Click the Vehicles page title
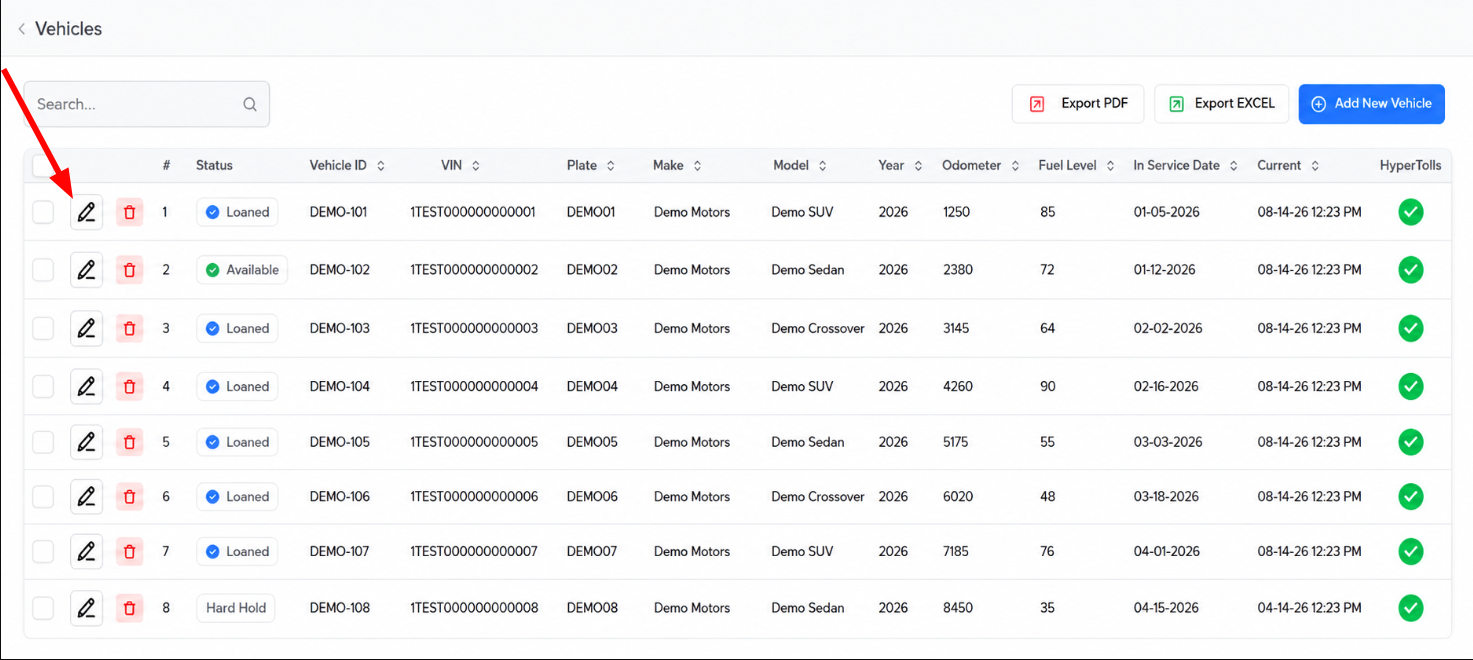 coord(69,29)
